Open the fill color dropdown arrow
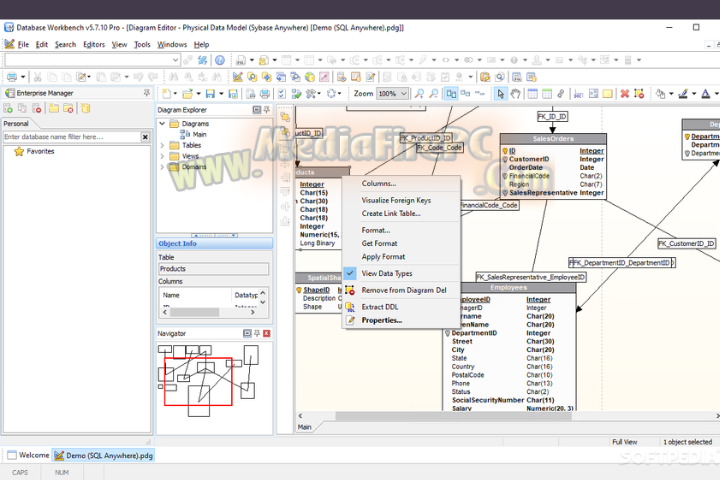 click(x=671, y=94)
